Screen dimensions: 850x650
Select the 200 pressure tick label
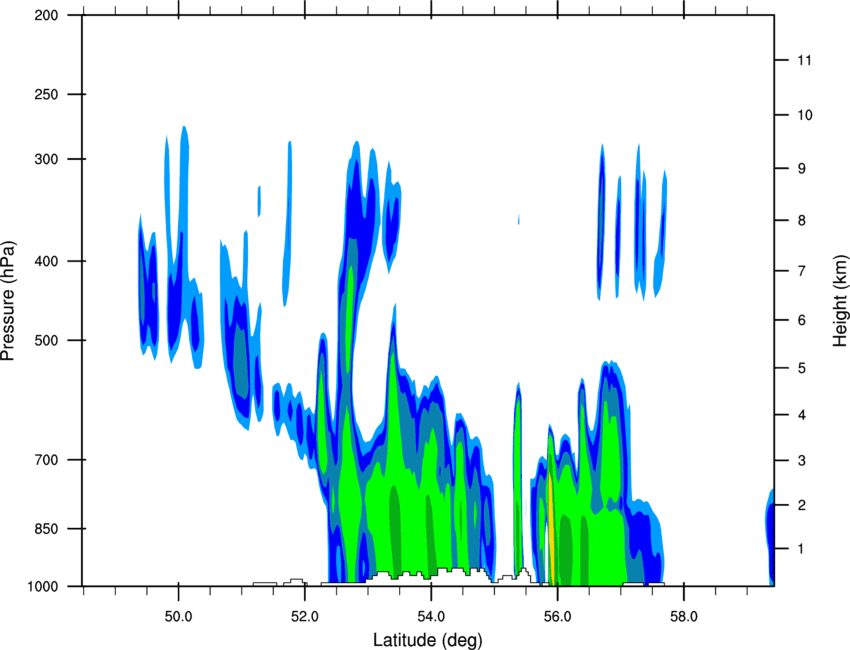46,15
